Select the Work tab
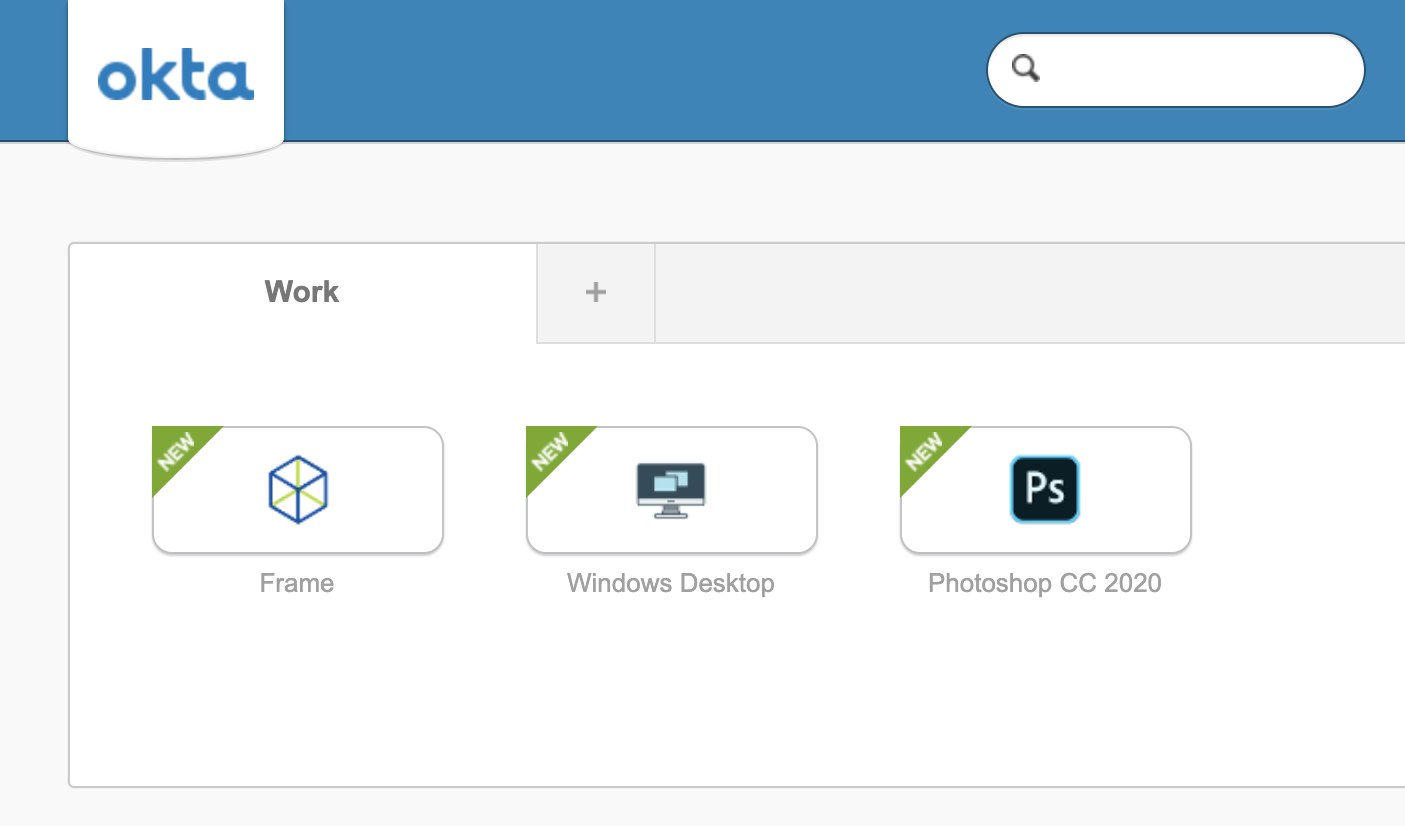The width and height of the screenshot is (1405, 826). pos(302,292)
